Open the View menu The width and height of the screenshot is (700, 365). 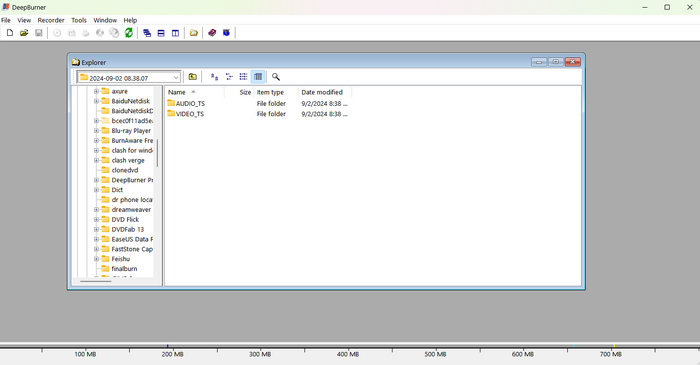pos(24,20)
